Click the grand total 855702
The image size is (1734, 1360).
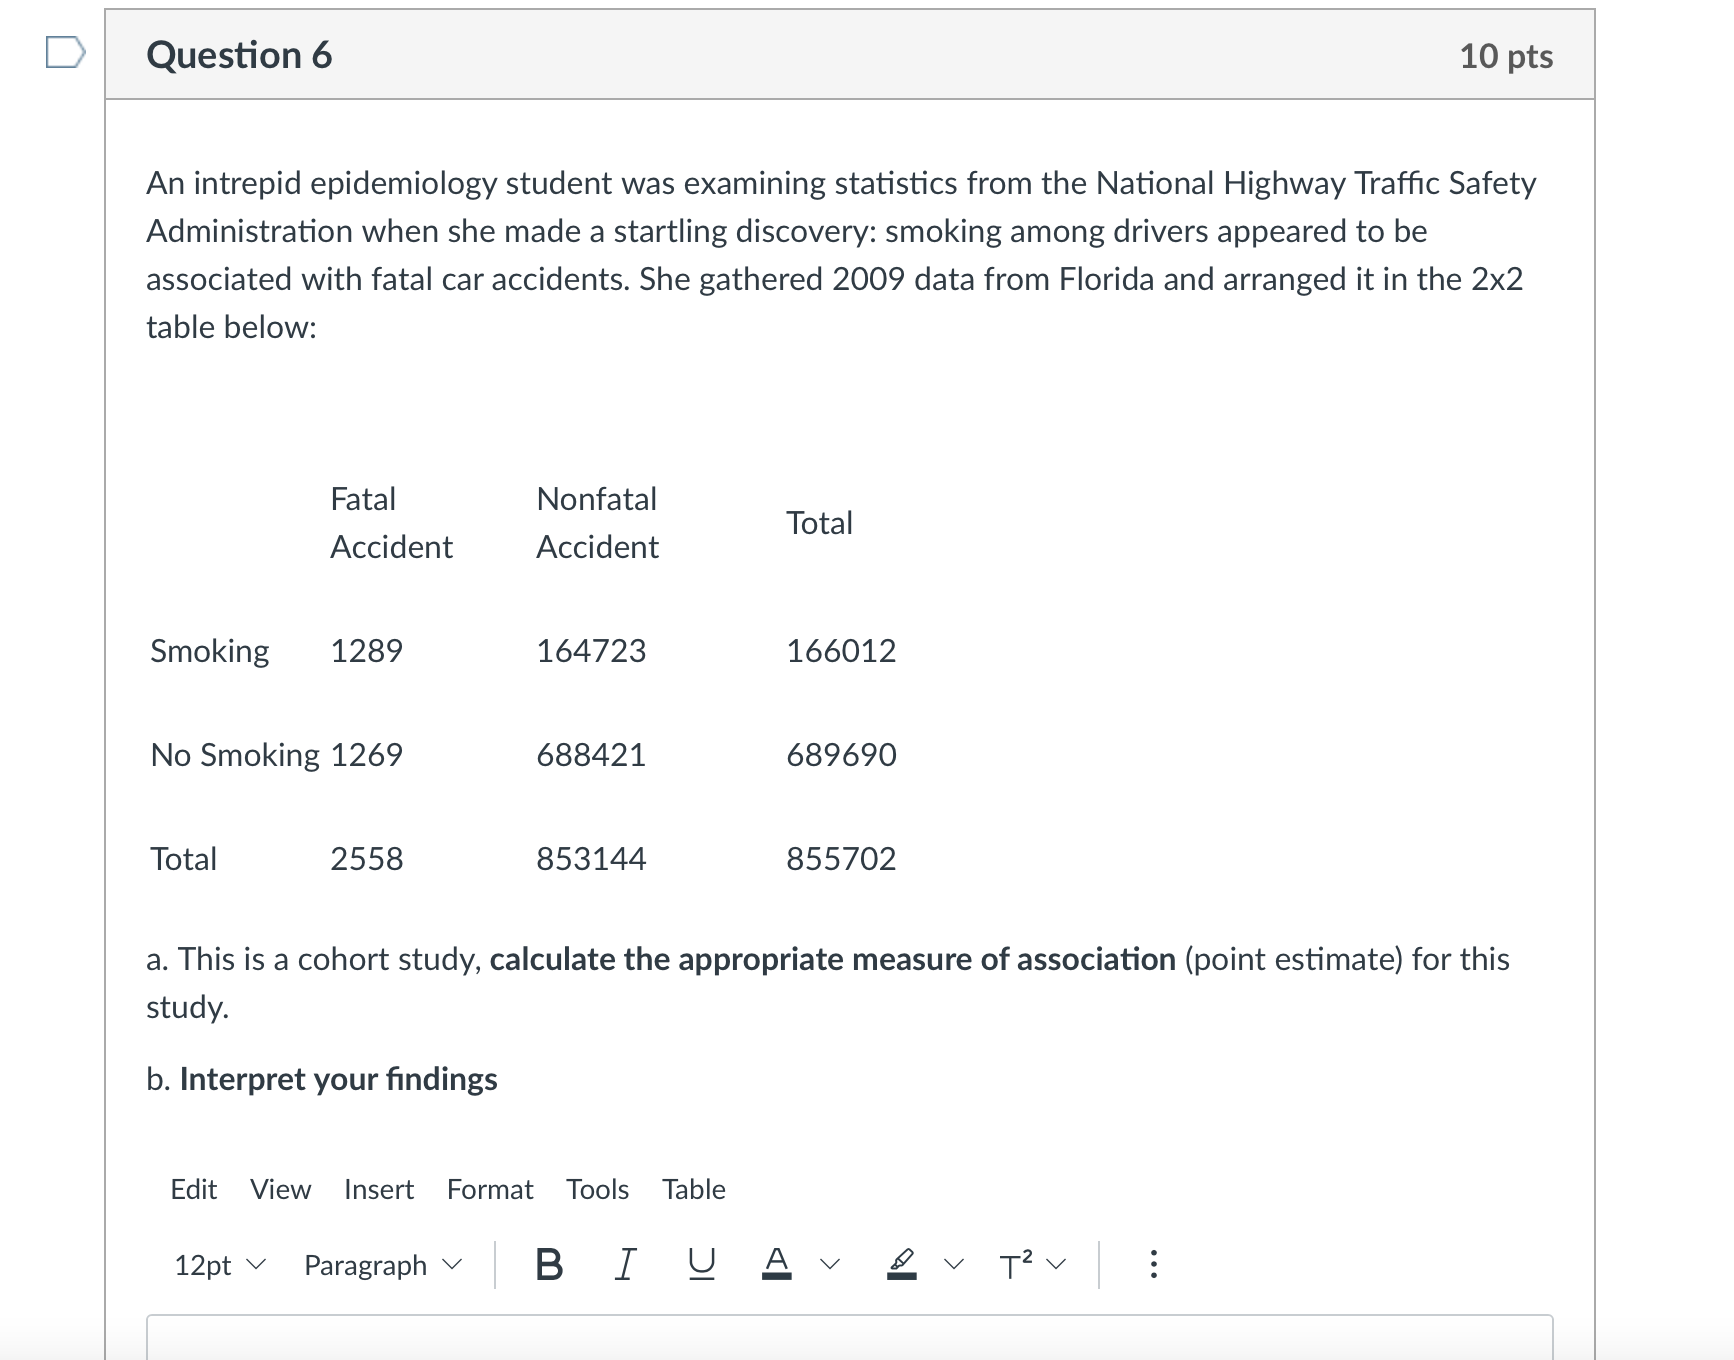point(841,859)
